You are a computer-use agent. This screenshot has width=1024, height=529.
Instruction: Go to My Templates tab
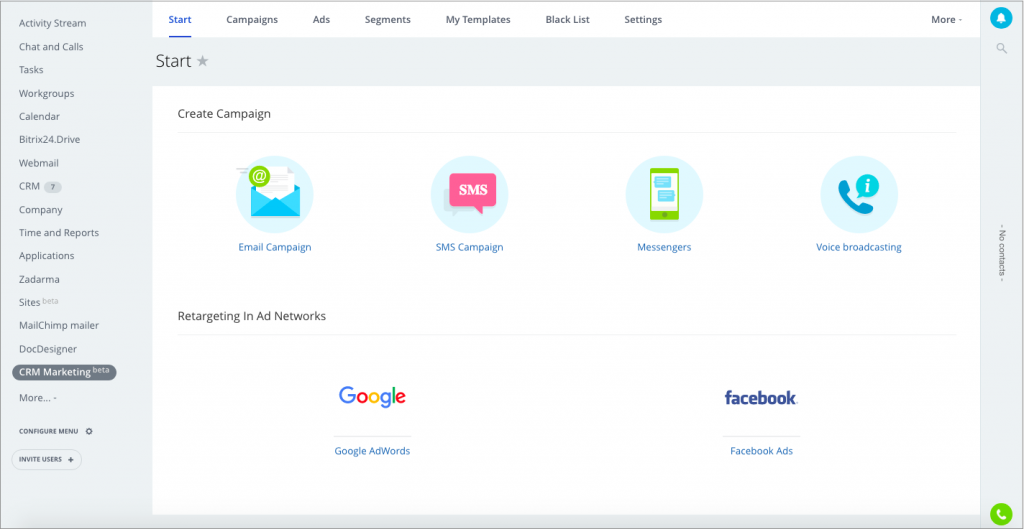(478, 20)
